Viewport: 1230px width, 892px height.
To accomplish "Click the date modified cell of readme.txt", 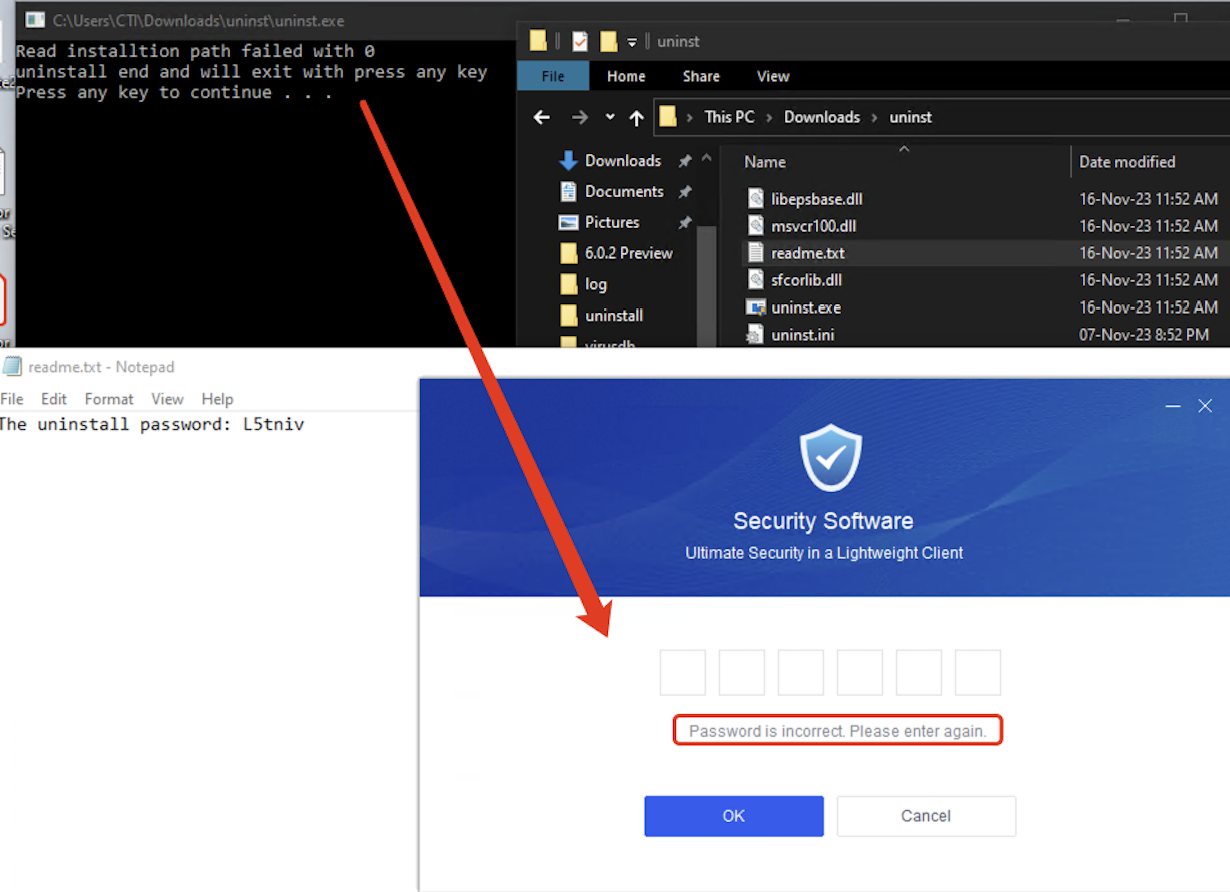I will (x=1148, y=253).
